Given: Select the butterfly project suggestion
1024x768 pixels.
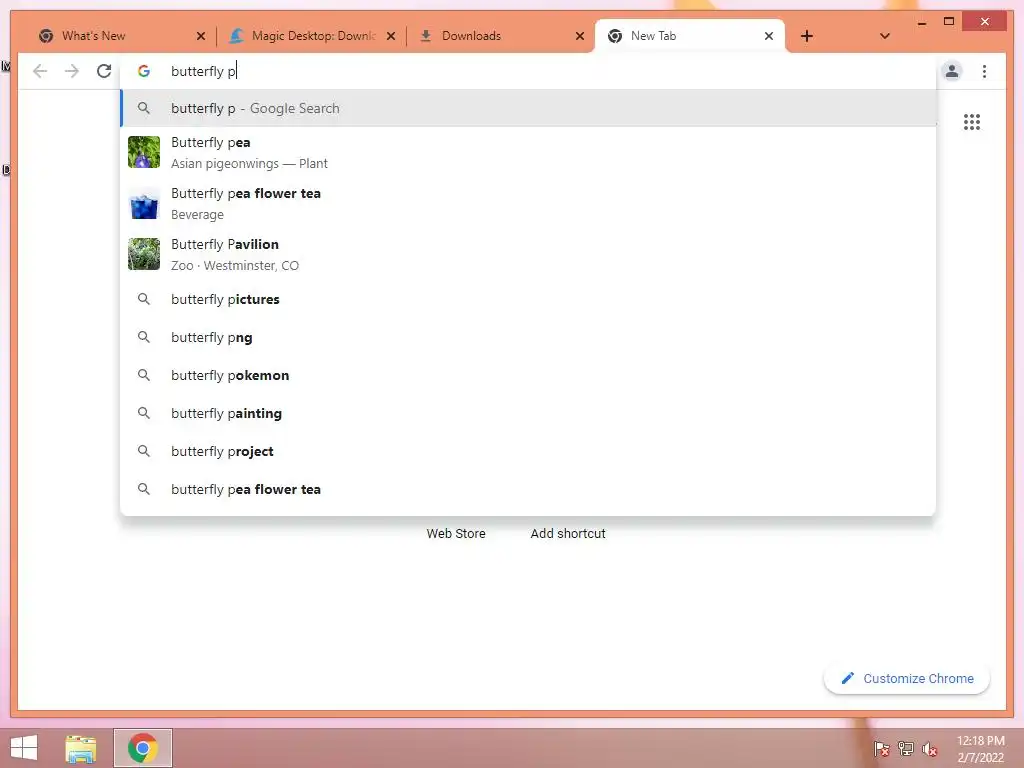Looking at the screenshot, I should pyautogui.click(x=528, y=451).
